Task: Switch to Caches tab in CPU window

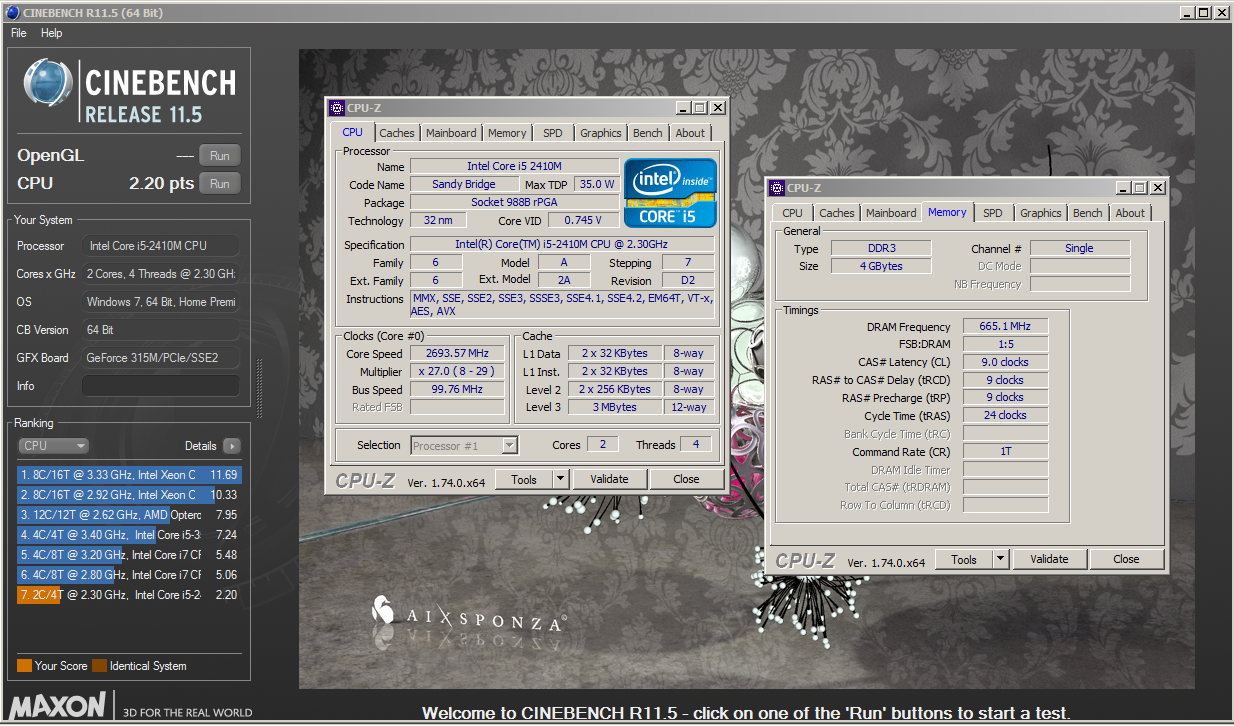Action: [x=397, y=133]
